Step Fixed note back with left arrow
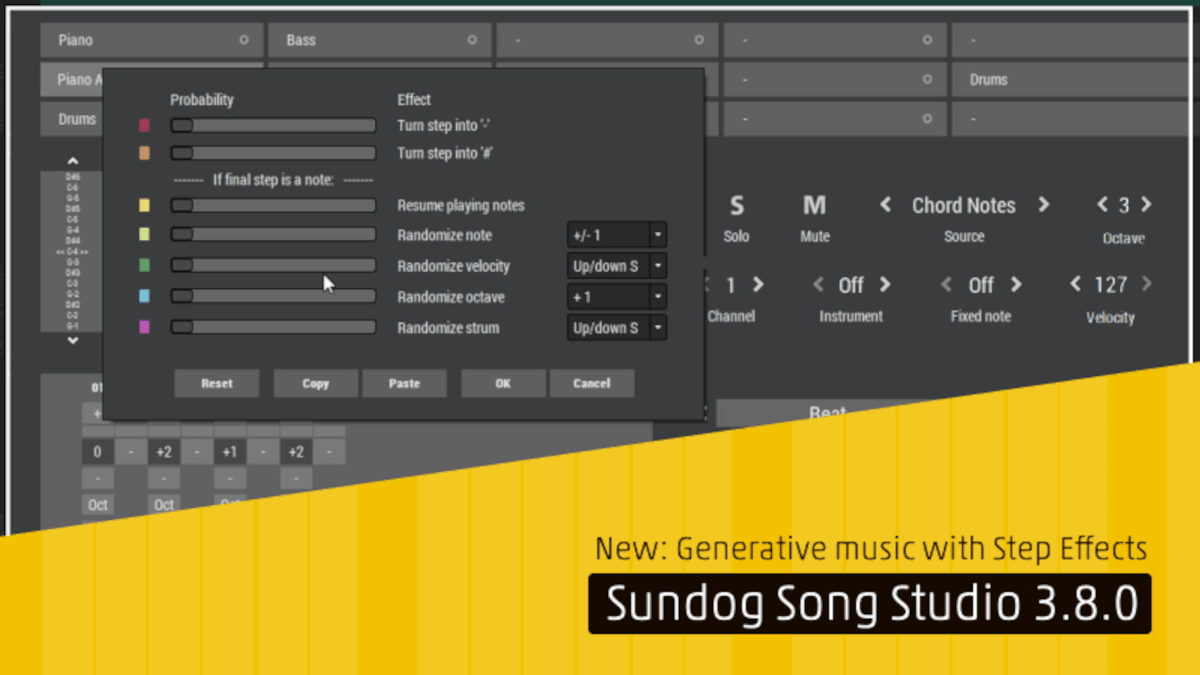 pyautogui.click(x=947, y=285)
